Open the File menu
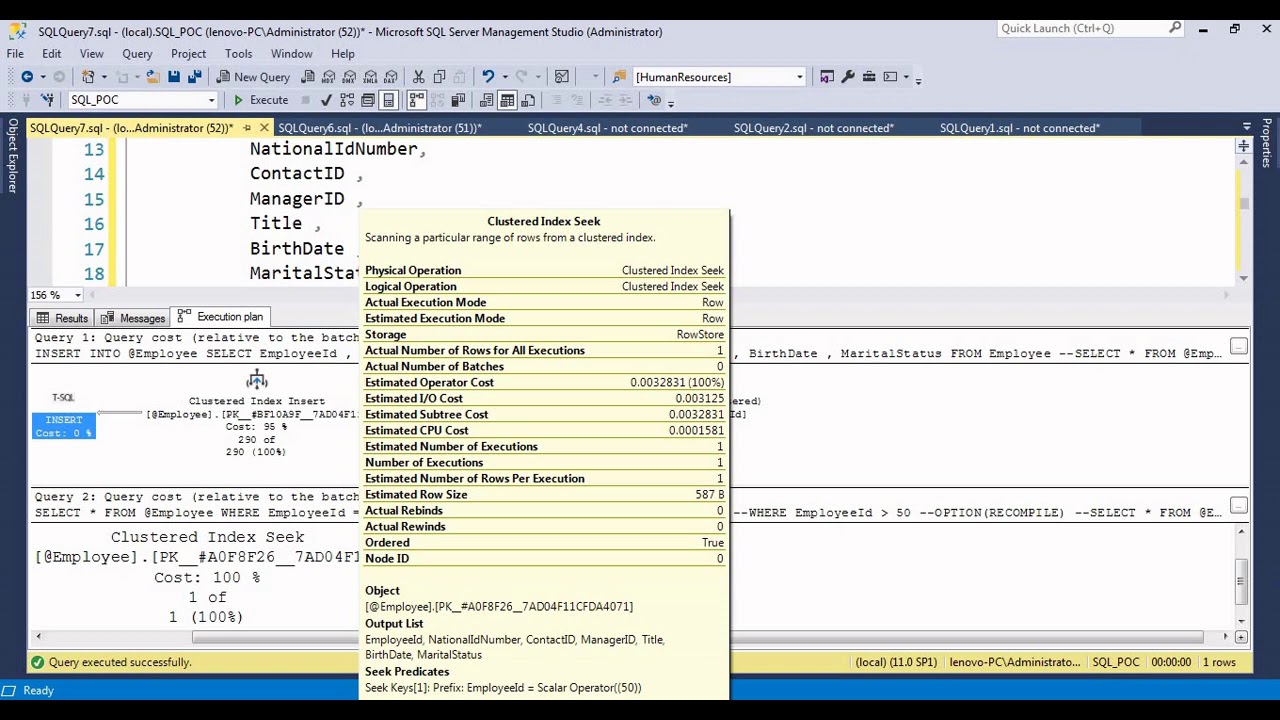This screenshot has height=720, width=1280. (16, 54)
